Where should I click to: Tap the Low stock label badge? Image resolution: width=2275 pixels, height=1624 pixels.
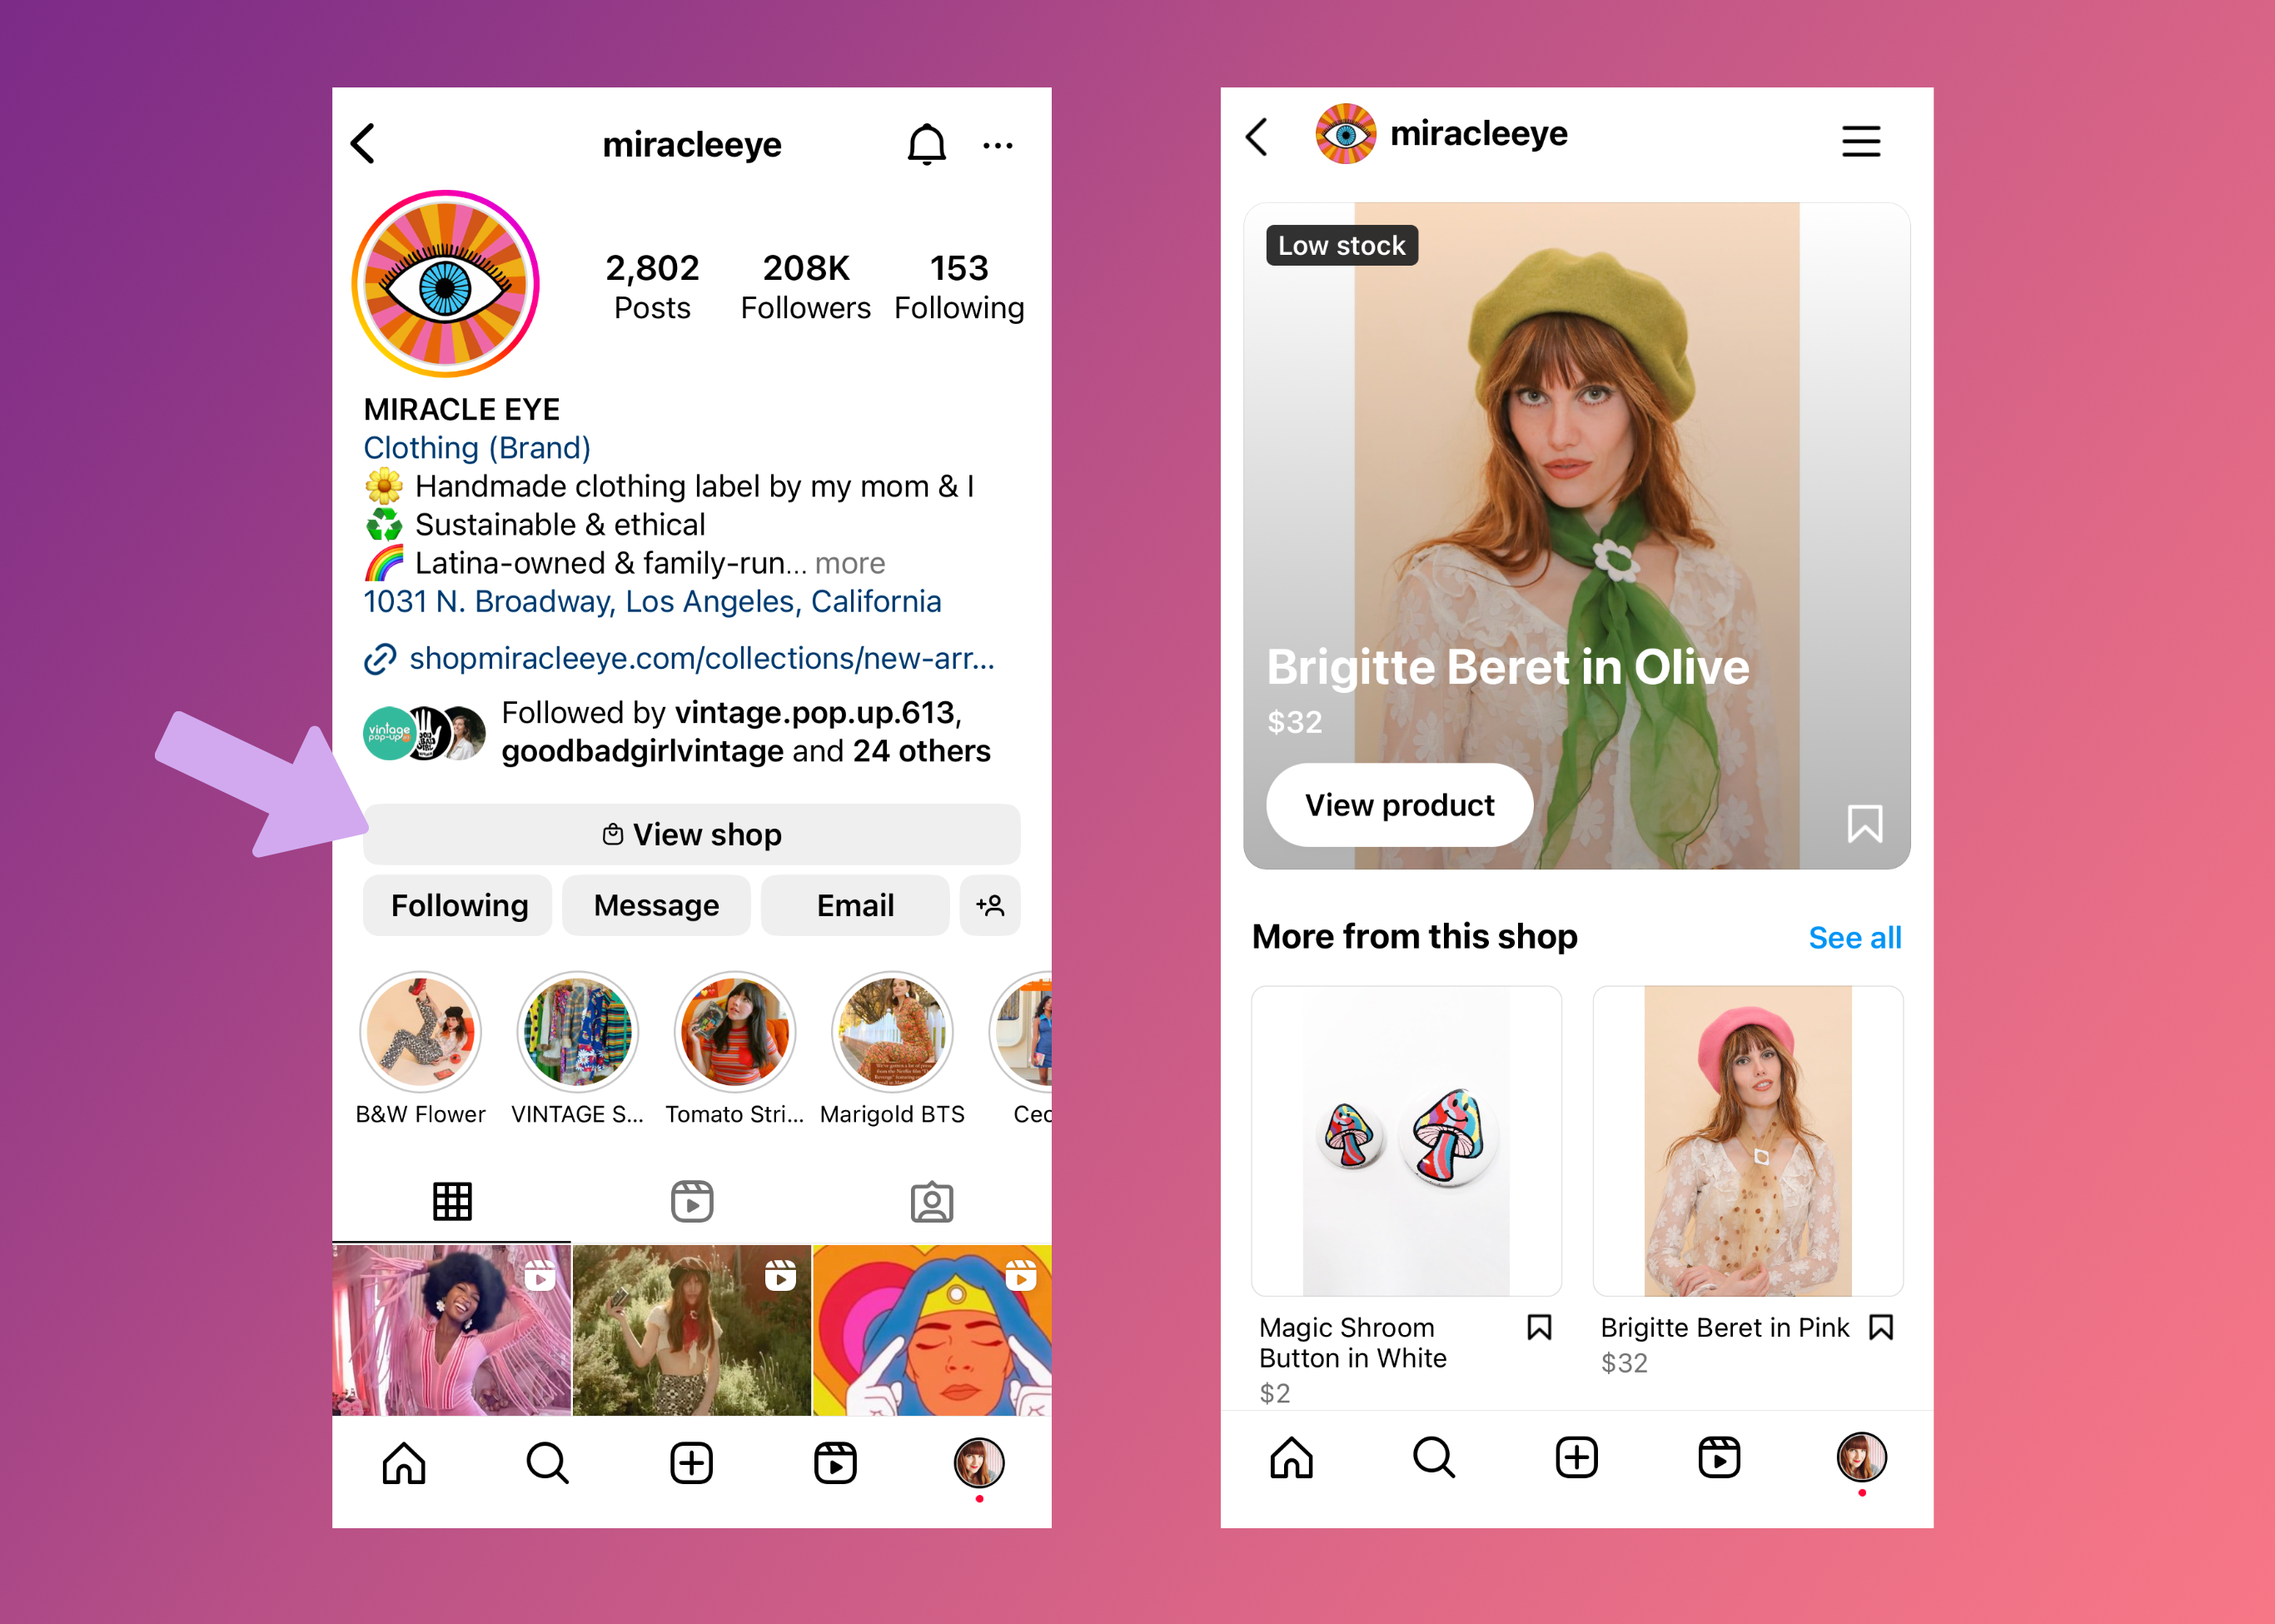tap(1339, 246)
